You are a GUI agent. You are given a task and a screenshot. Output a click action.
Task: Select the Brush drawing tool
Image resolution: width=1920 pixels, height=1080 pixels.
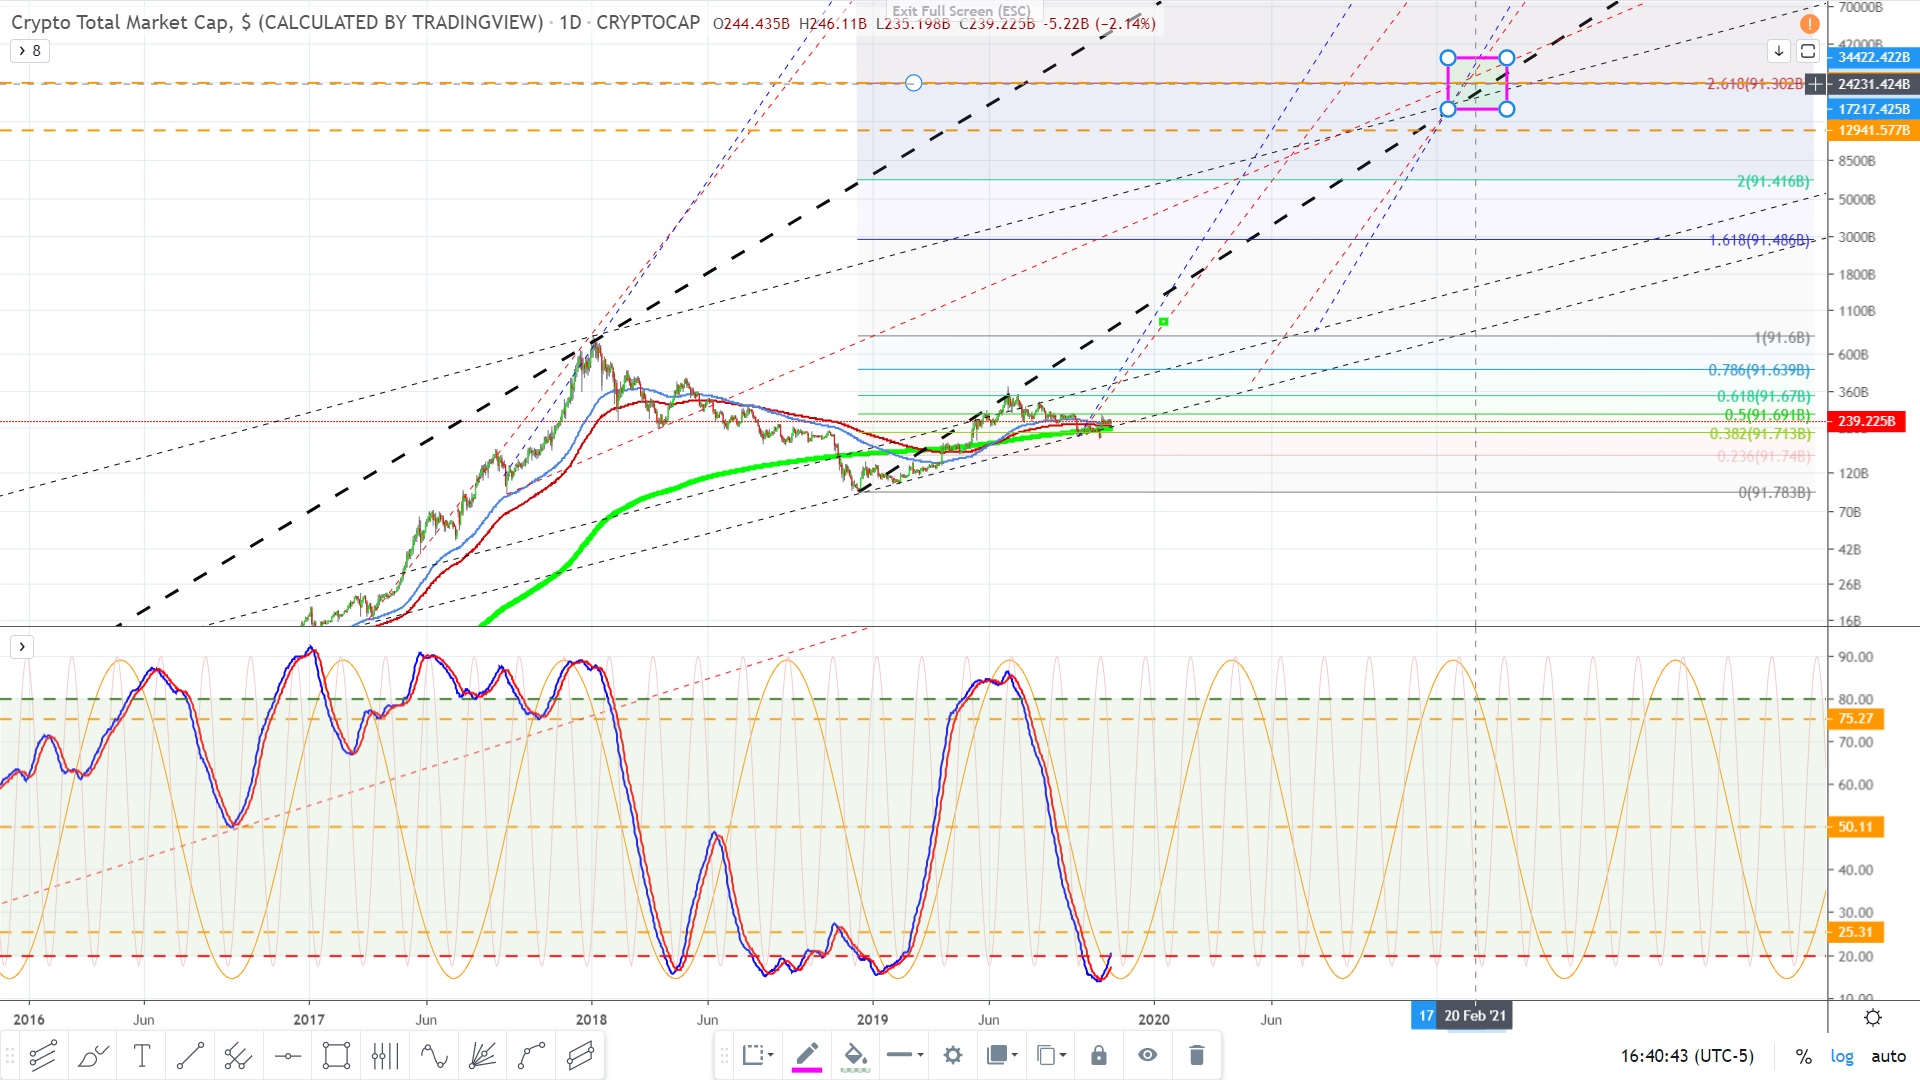click(93, 1055)
